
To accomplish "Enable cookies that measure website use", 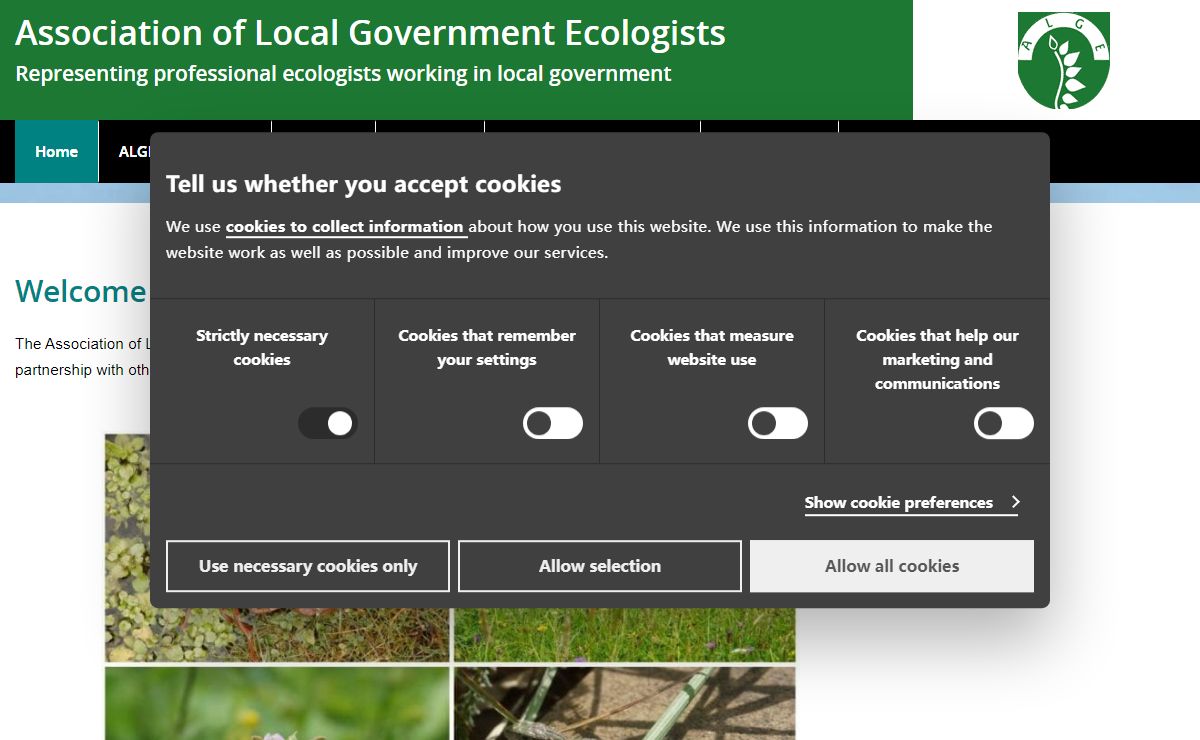I will pyautogui.click(x=778, y=423).
